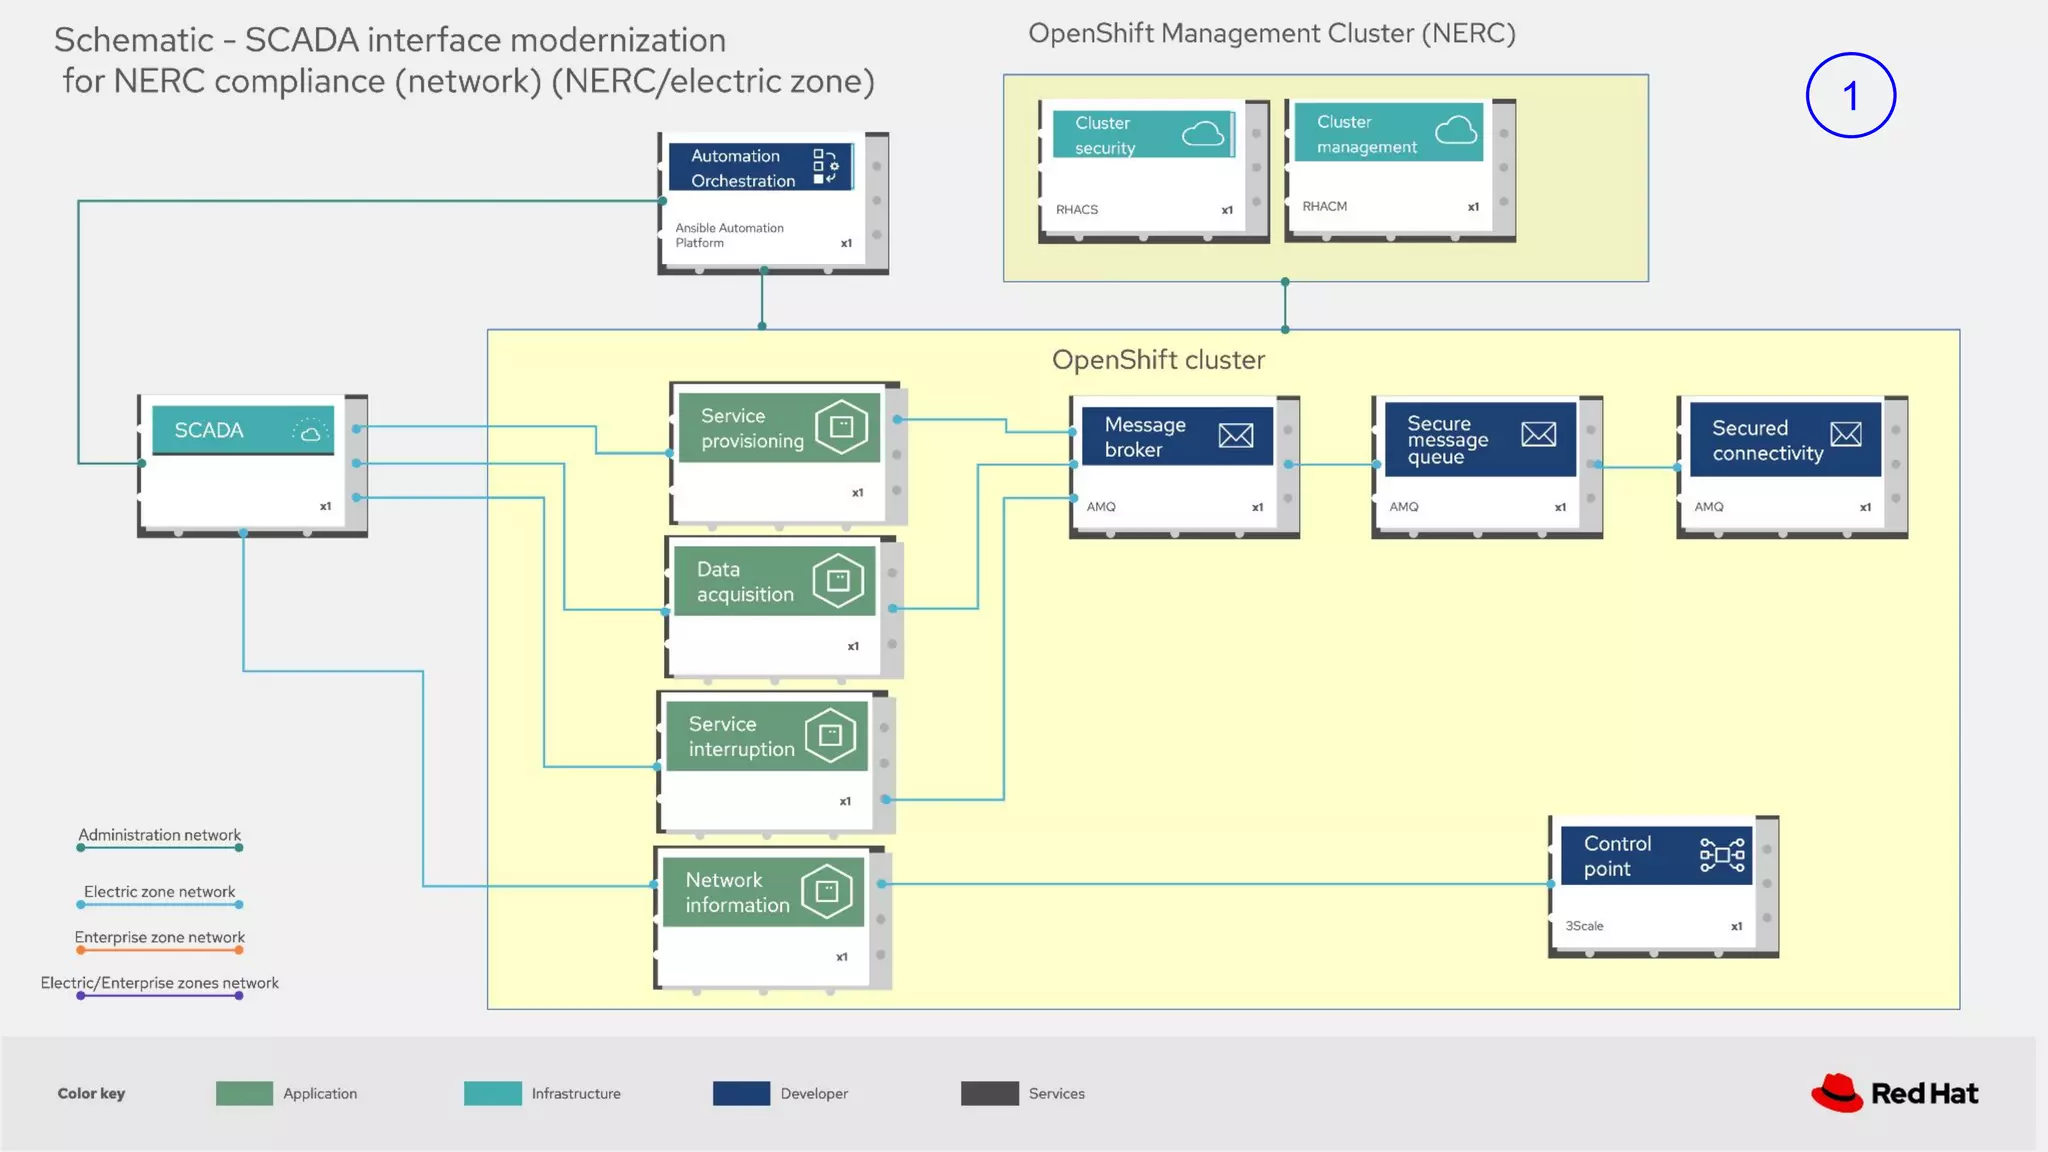Click the teal Infrastructure color swatch

pyautogui.click(x=492, y=1093)
